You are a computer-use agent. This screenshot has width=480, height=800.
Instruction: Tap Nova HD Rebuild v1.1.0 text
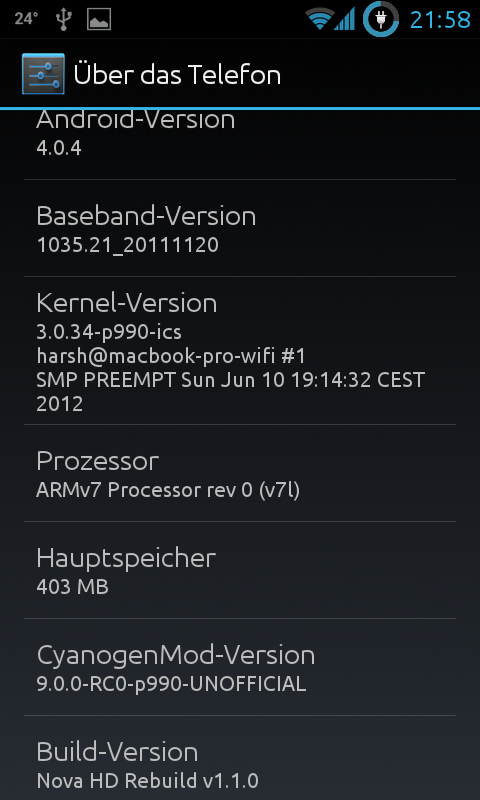tap(147, 781)
